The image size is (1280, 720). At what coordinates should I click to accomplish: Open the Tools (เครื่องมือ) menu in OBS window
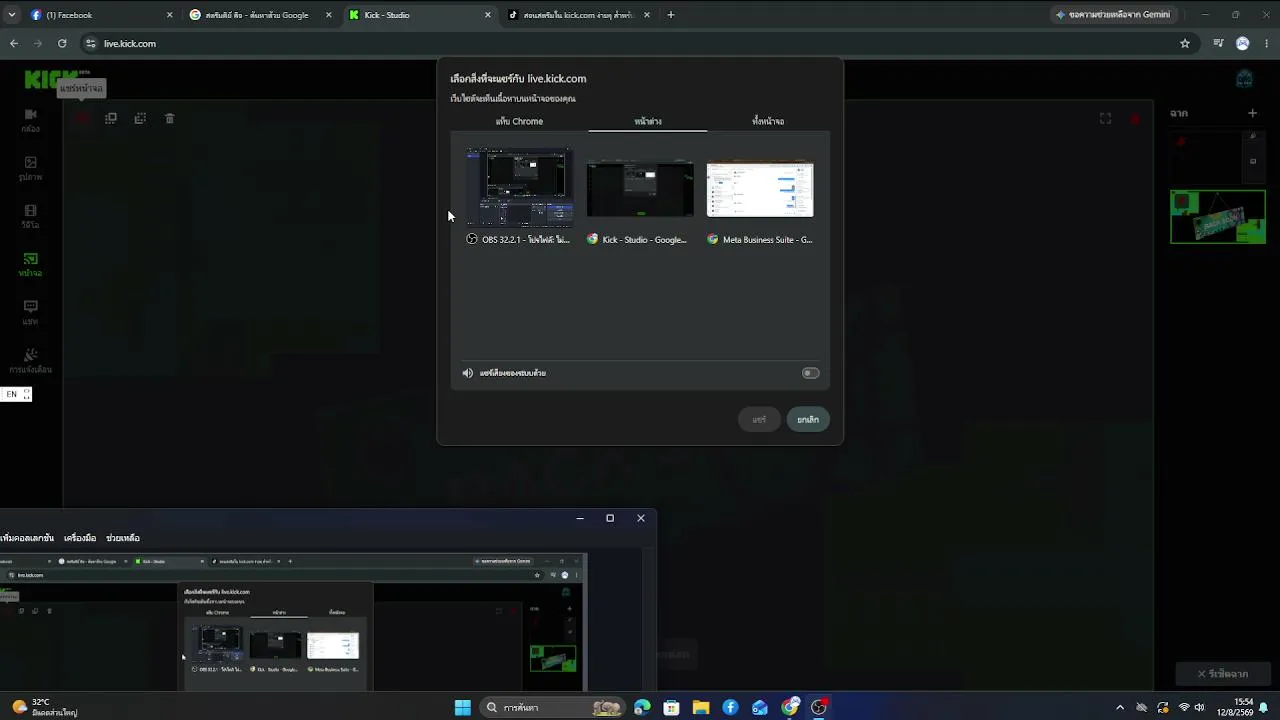80,538
